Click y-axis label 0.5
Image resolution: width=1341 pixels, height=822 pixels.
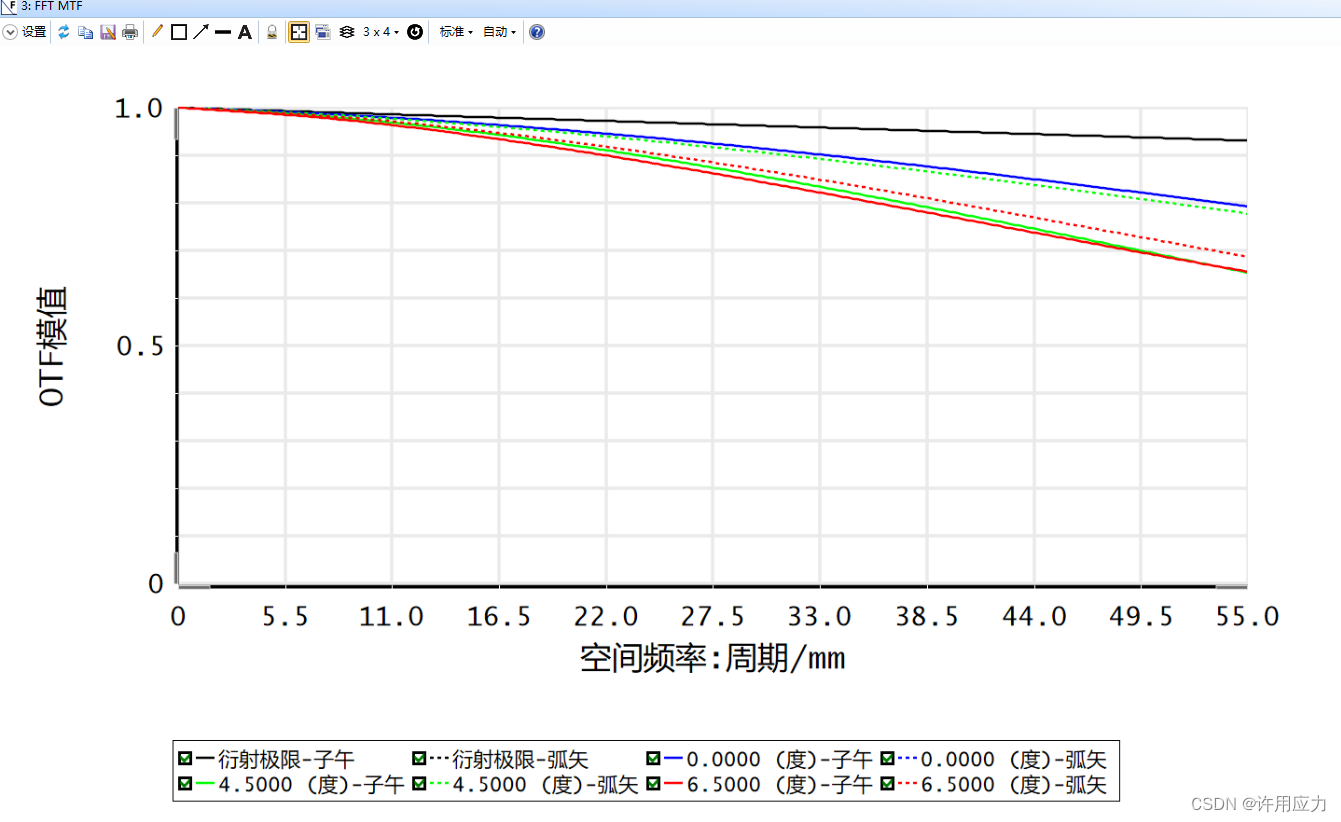pos(140,346)
